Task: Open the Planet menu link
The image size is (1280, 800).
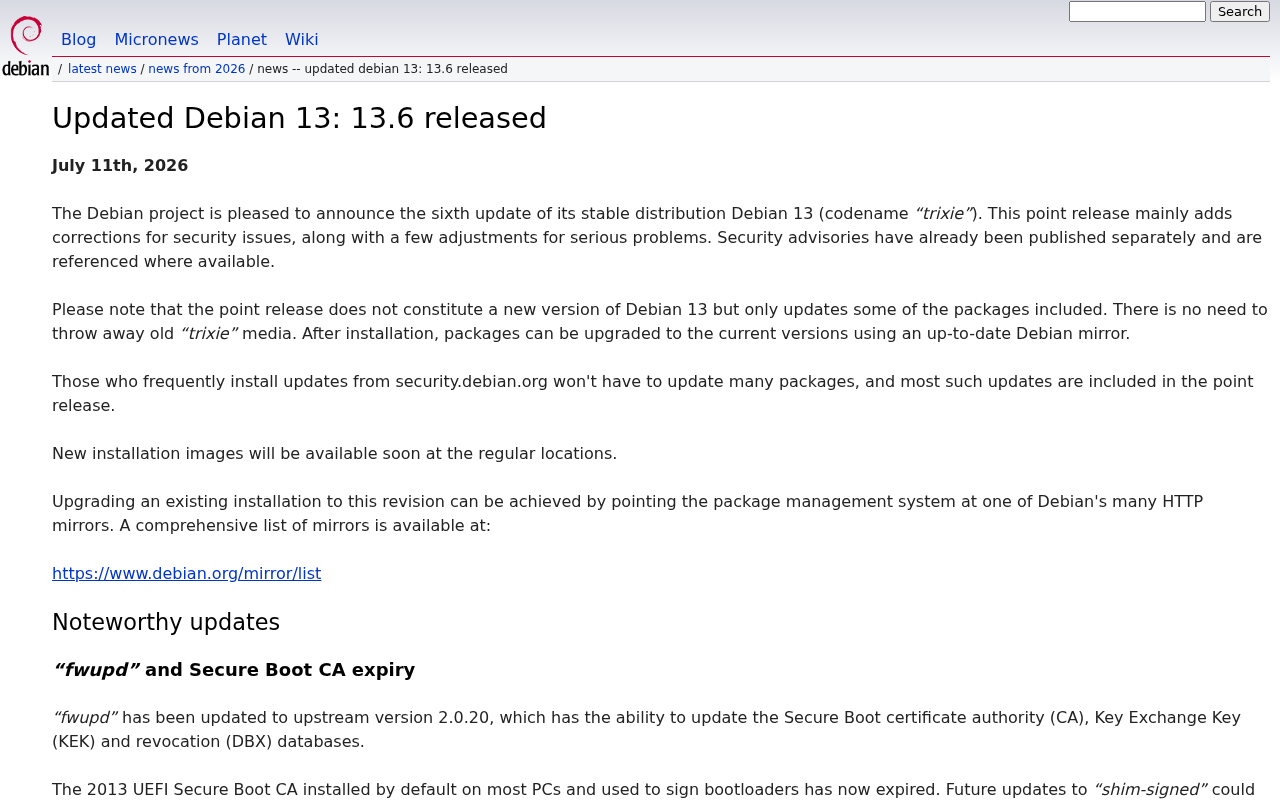Action: click(x=242, y=40)
